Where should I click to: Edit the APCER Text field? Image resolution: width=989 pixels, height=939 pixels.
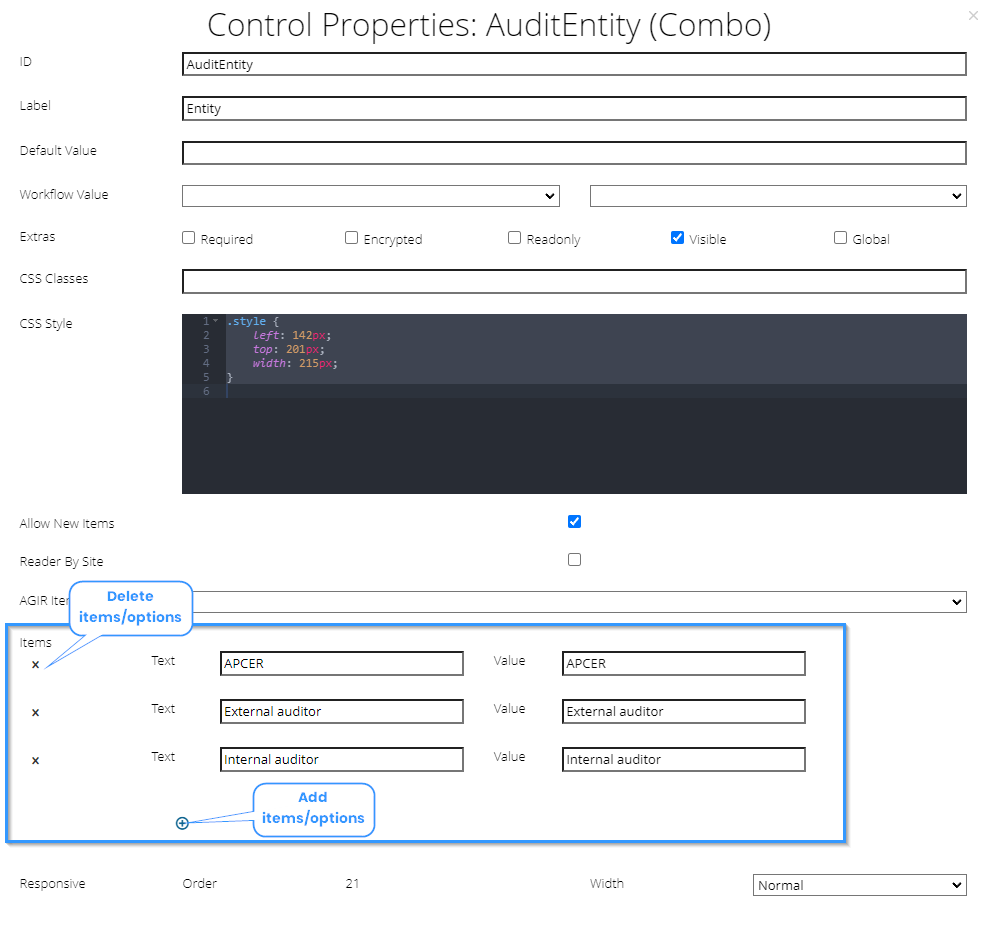(342, 664)
